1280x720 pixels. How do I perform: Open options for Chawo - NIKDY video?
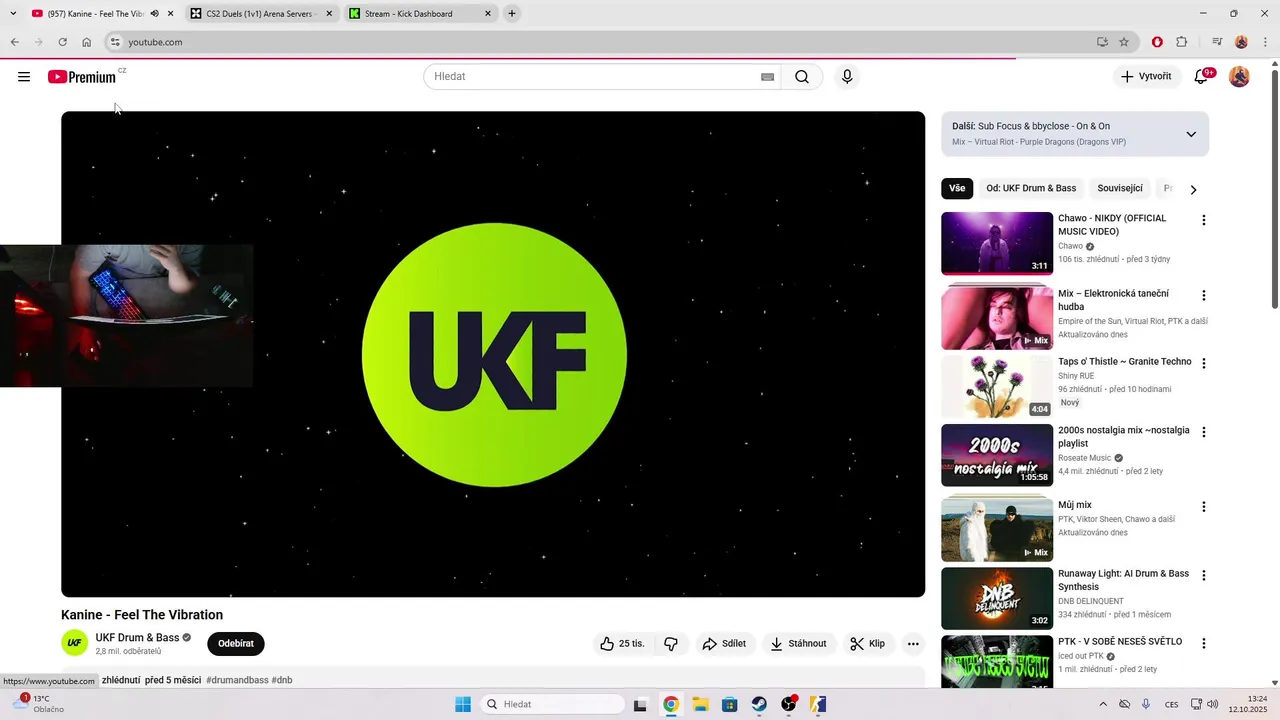(x=1203, y=220)
